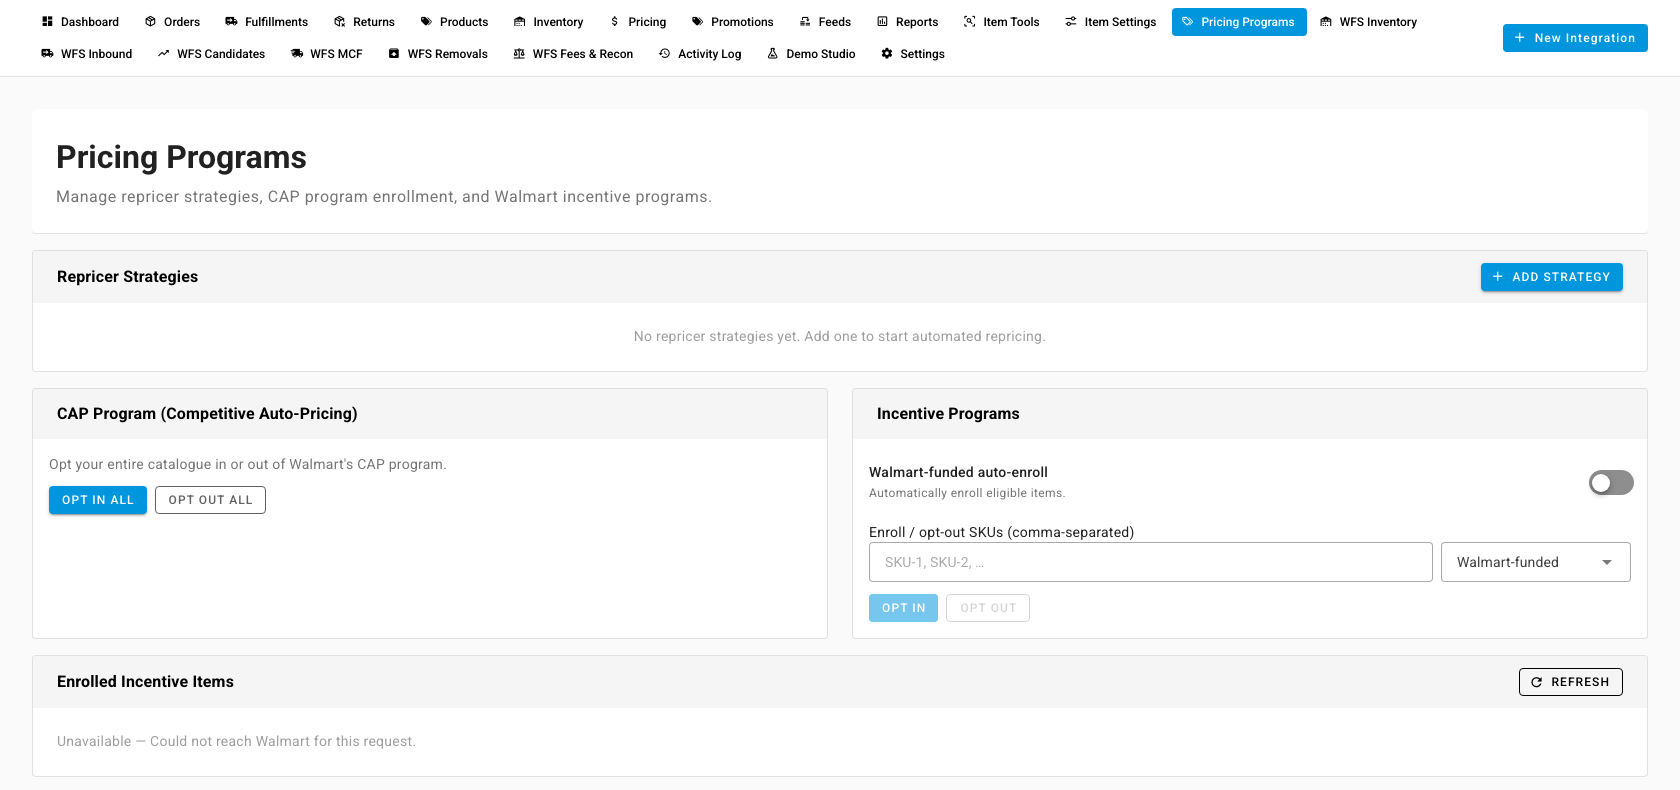Click the WFS Inventory warehouse icon
This screenshot has height=790, width=1680.
(x=1326, y=21)
